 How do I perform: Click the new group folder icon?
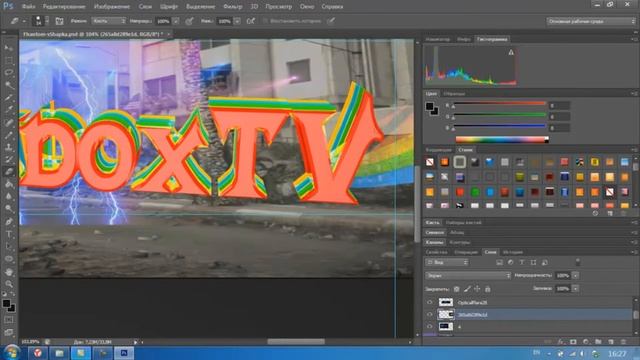tap(598, 342)
